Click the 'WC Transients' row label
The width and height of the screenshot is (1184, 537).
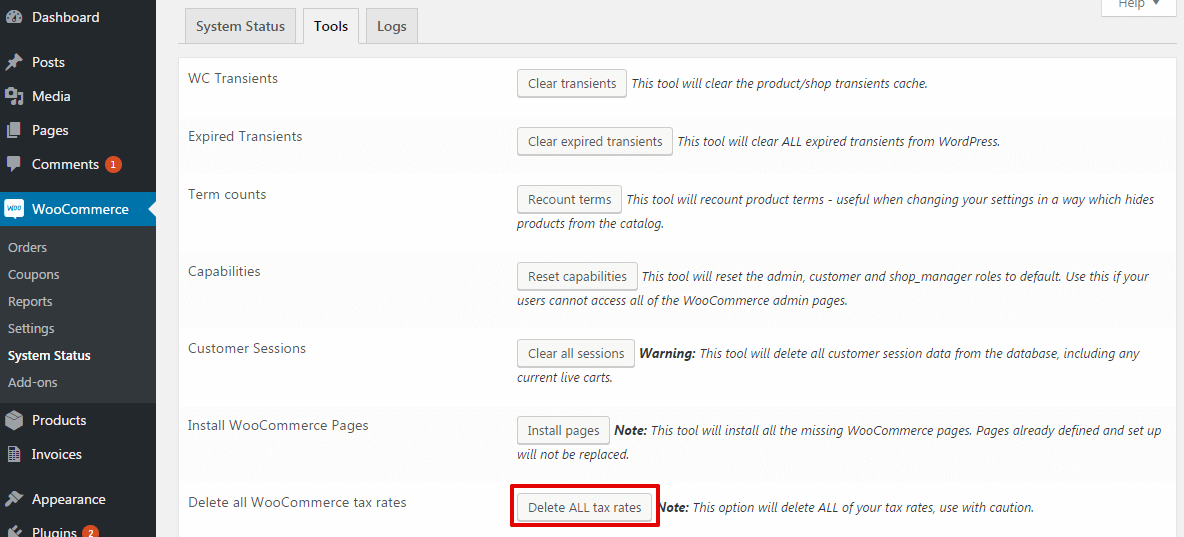233,78
